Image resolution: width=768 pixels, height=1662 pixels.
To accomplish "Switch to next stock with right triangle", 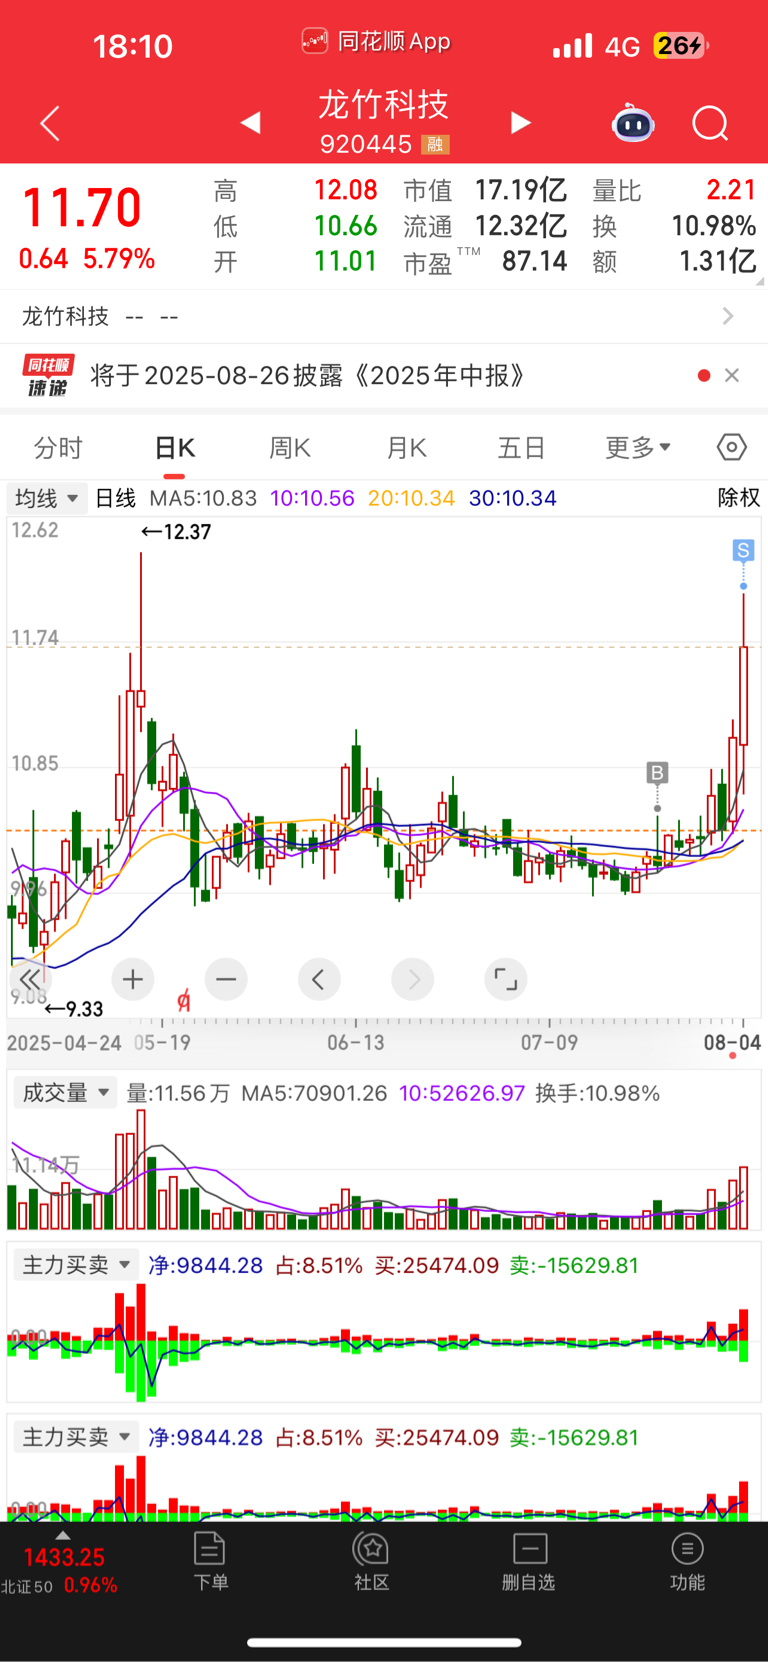I will point(520,122).
